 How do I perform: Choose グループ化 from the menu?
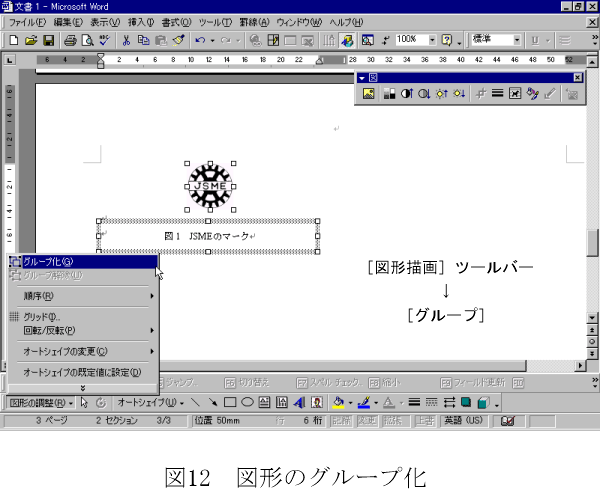pos(83,262)
